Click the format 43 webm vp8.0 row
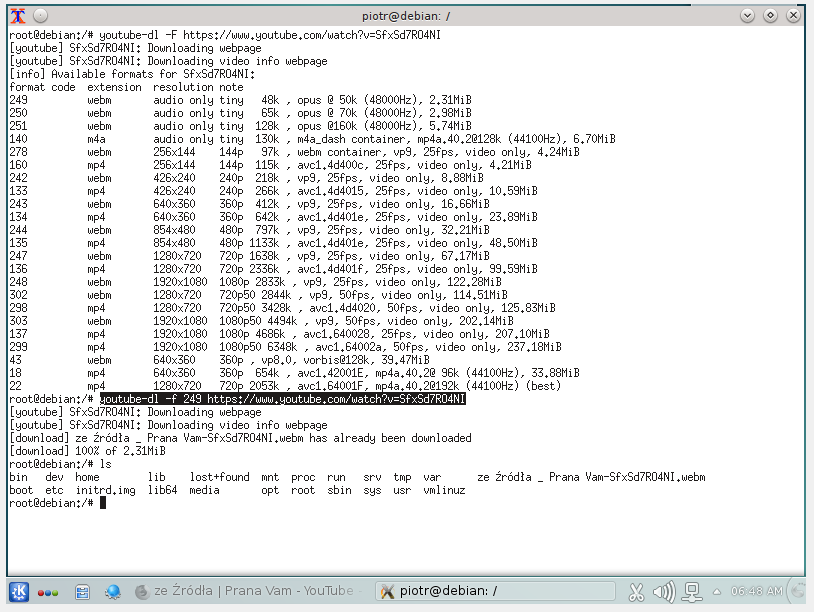 click(220, 360)
